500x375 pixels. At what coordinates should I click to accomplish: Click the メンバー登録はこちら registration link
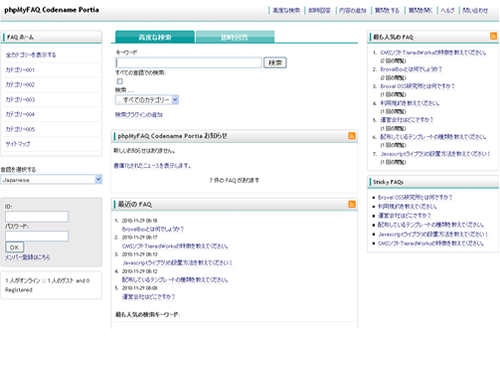coord(28,257)
